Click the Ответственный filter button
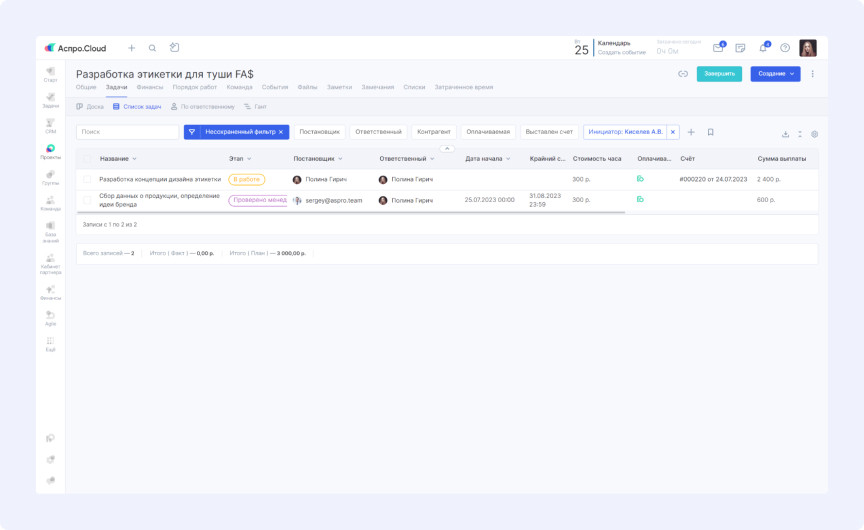Image resolution: width=864 pixels, height=530 pixels. [378, 132]
